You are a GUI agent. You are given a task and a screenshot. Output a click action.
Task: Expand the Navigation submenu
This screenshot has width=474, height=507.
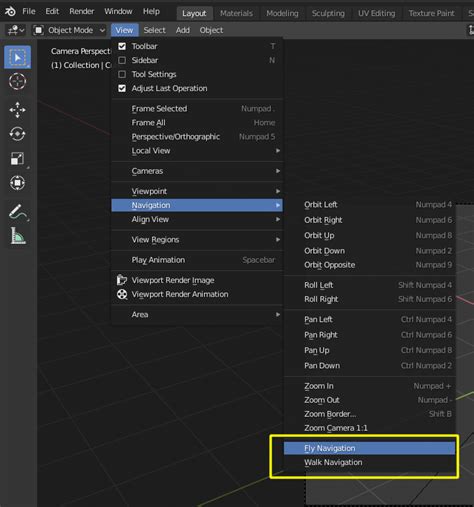pos(197,205)
